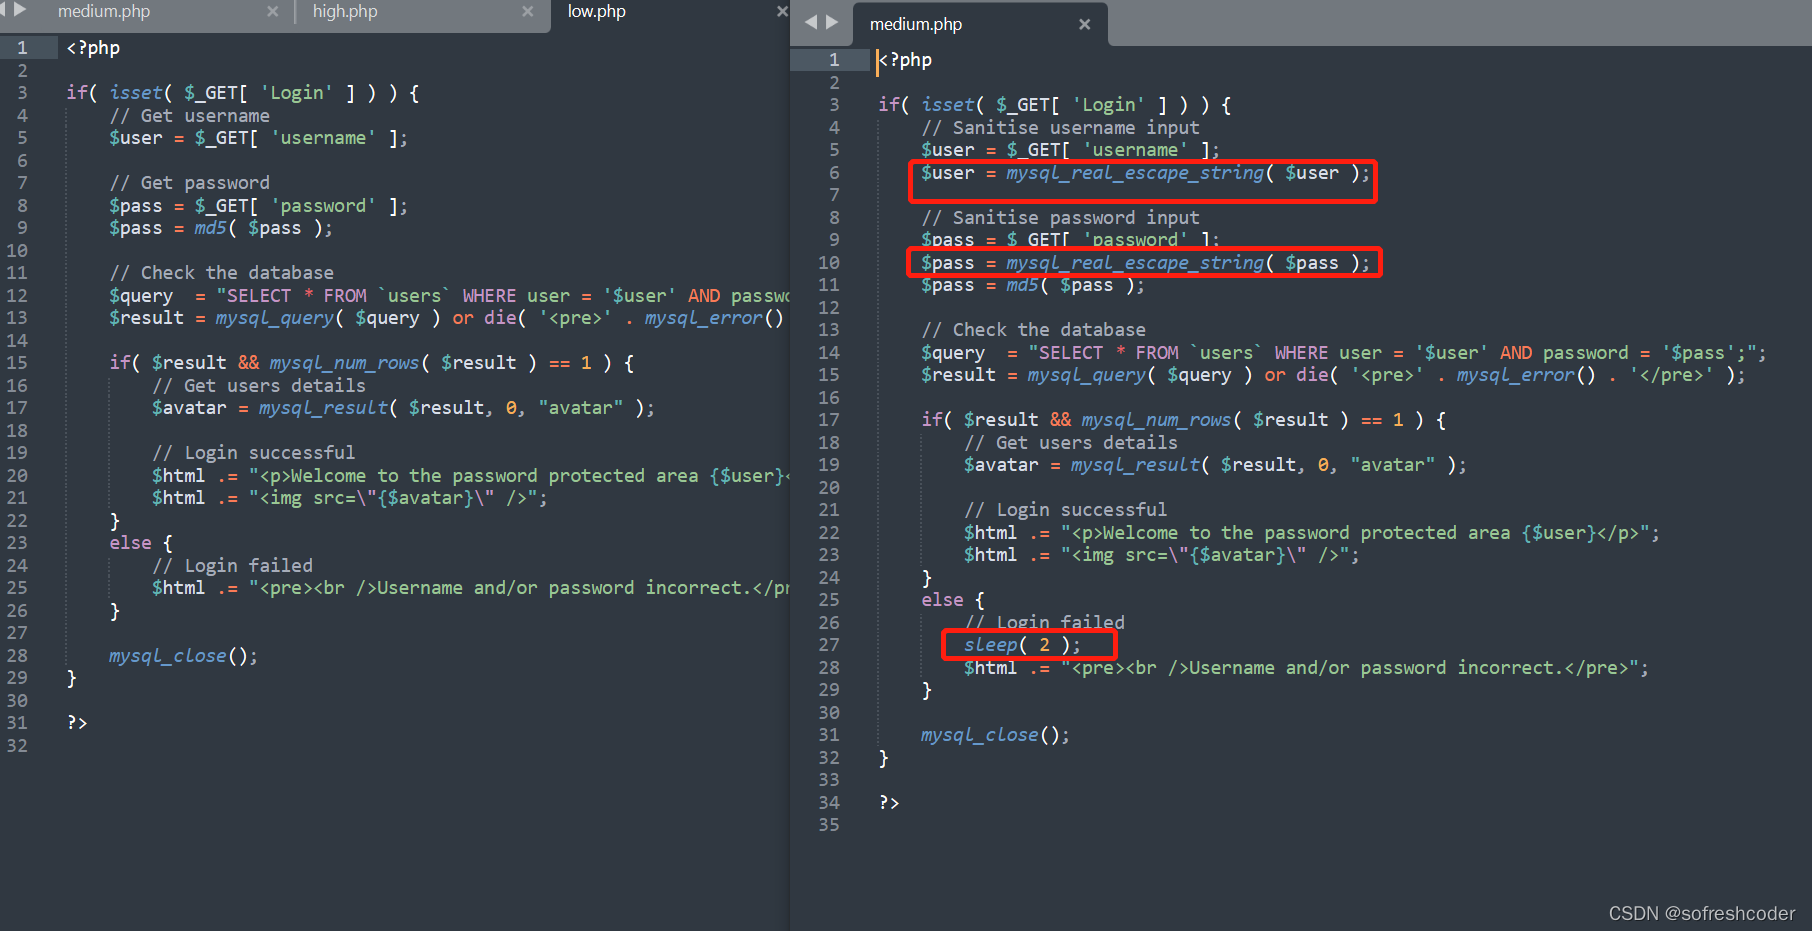Click 'md5' function in right pane

[1022, 285]
